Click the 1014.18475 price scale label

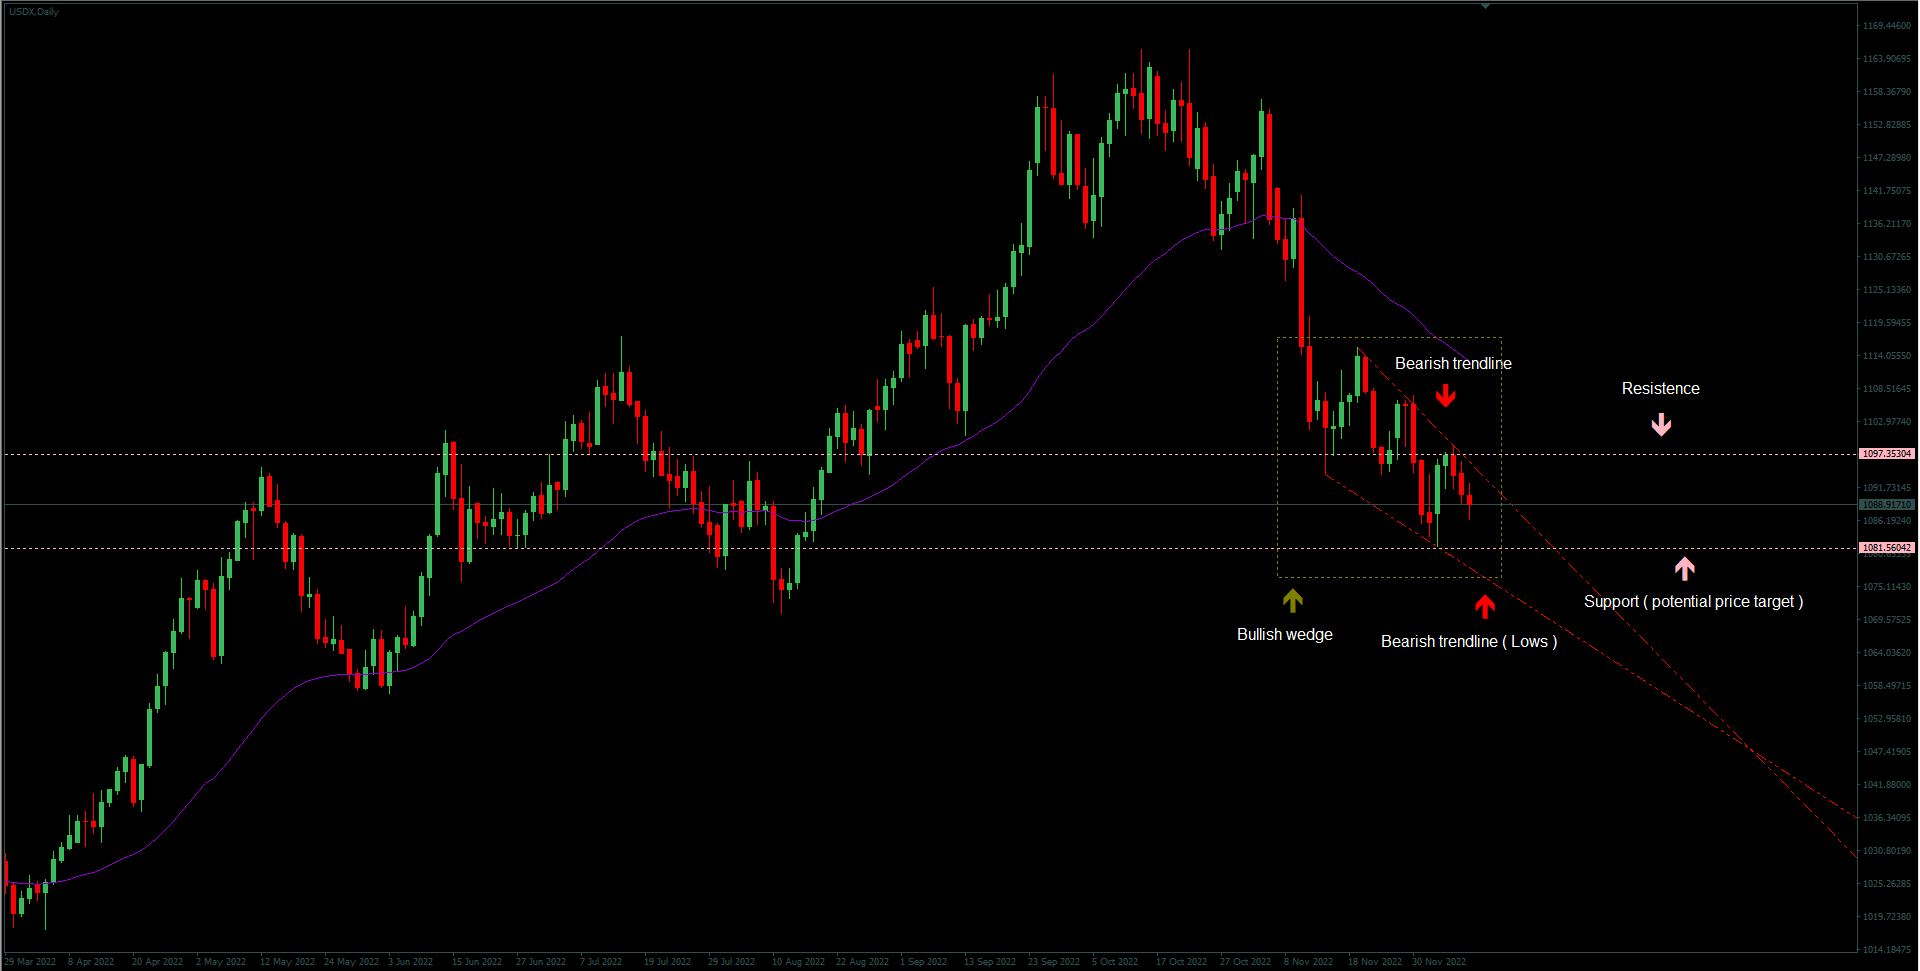(x=1886, y=950)
